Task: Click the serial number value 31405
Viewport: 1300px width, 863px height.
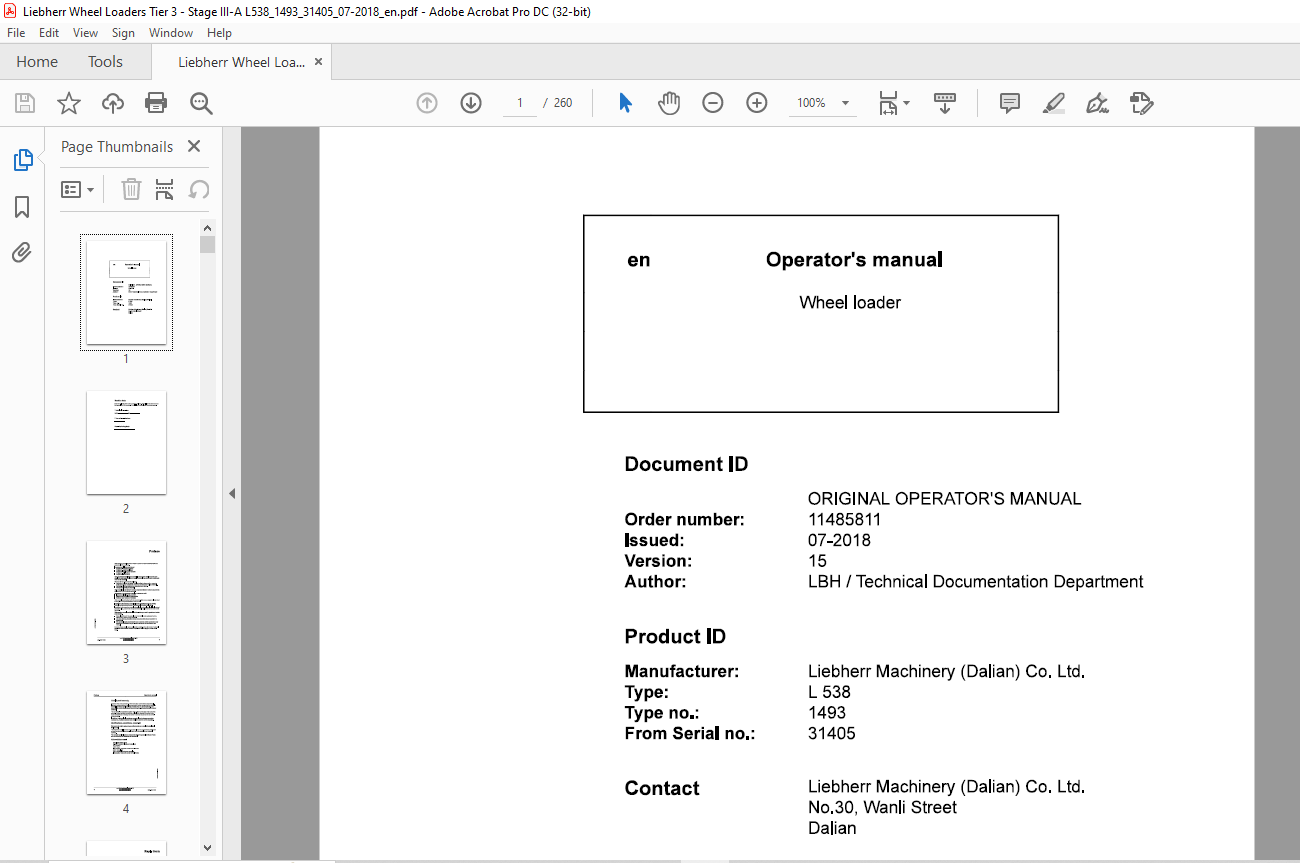Action: click(832, 734)
